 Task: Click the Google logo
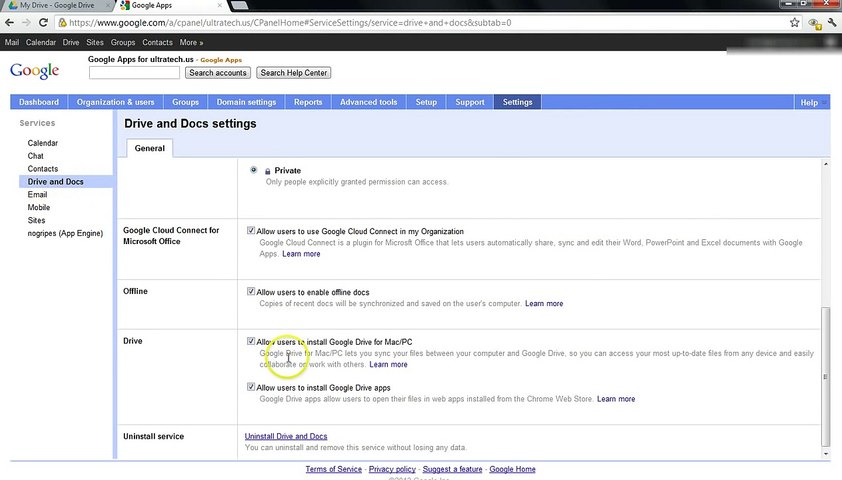click(x=34, y=71)
